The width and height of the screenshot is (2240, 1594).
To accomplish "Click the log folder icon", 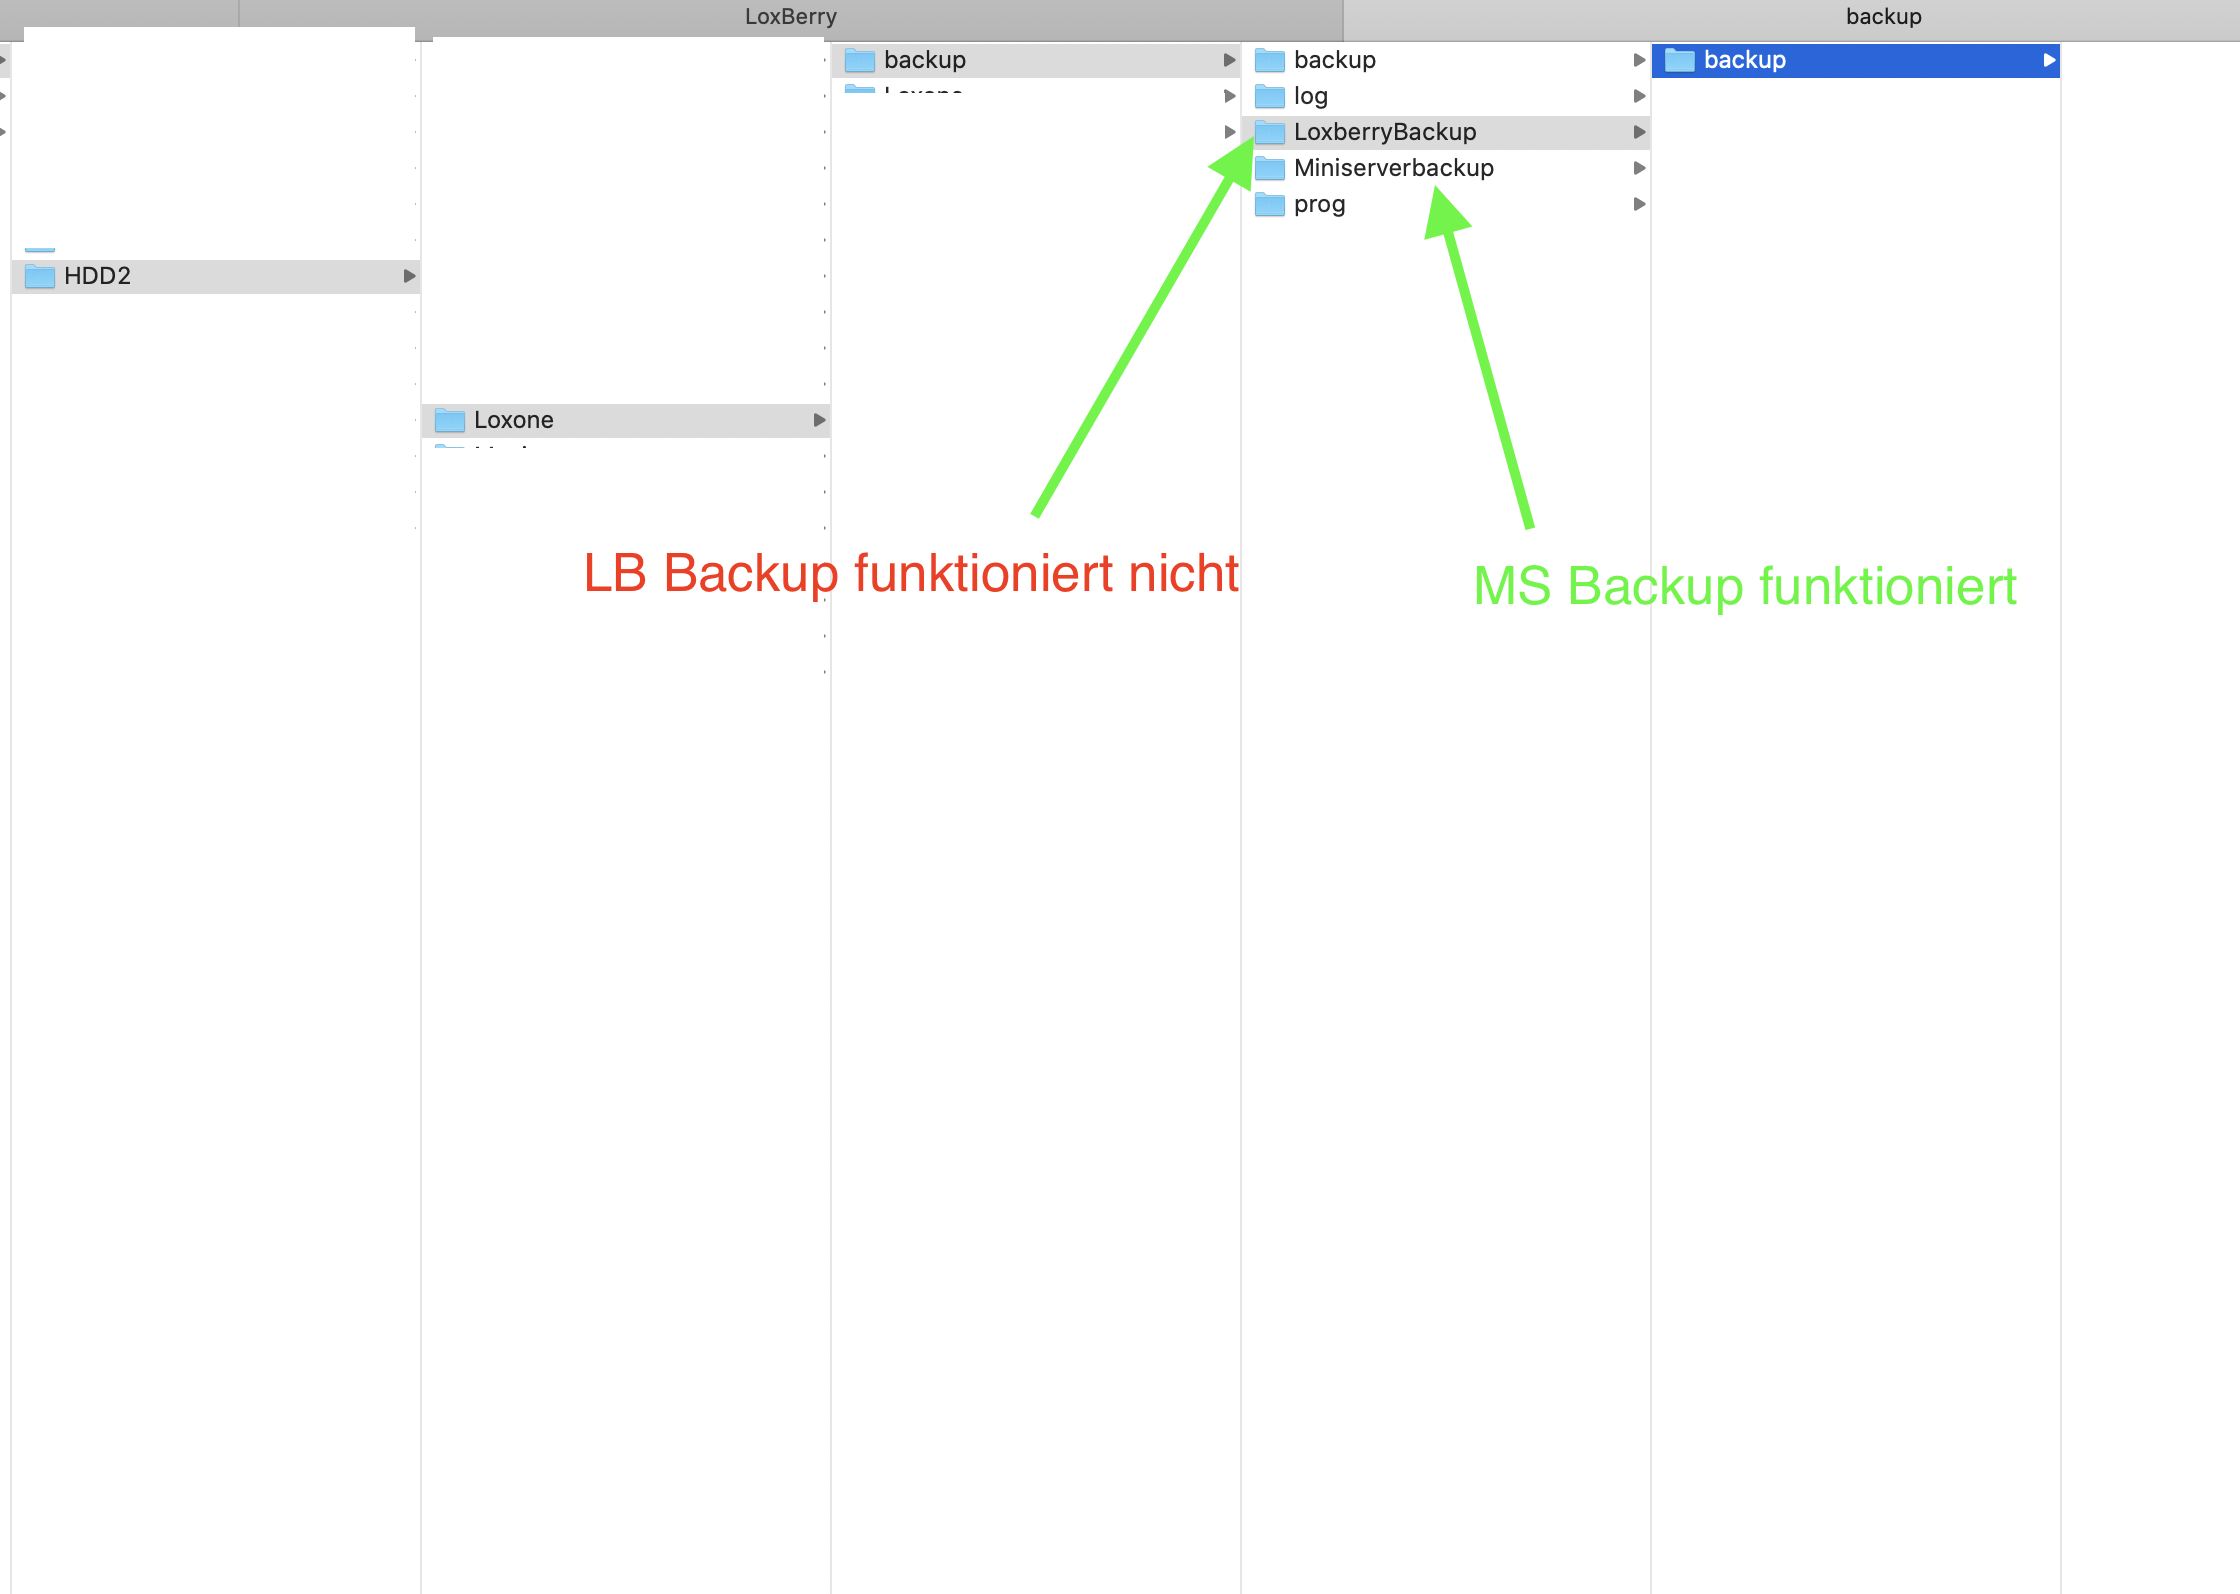I will point(1270,96).
